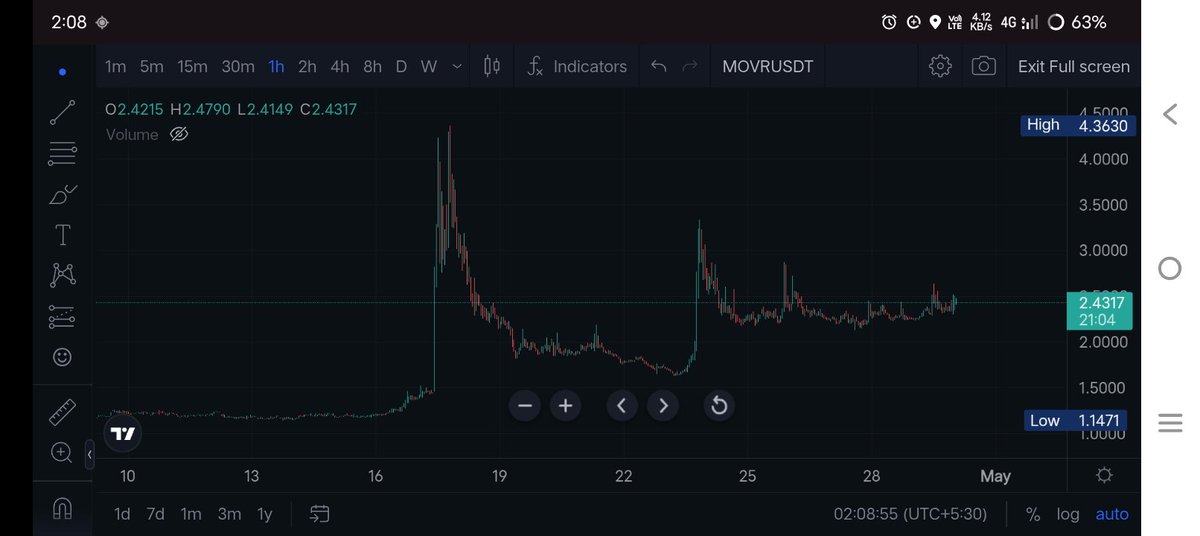
Task: Switch to 1m timeframe
Action: click(x=115, y=67)
